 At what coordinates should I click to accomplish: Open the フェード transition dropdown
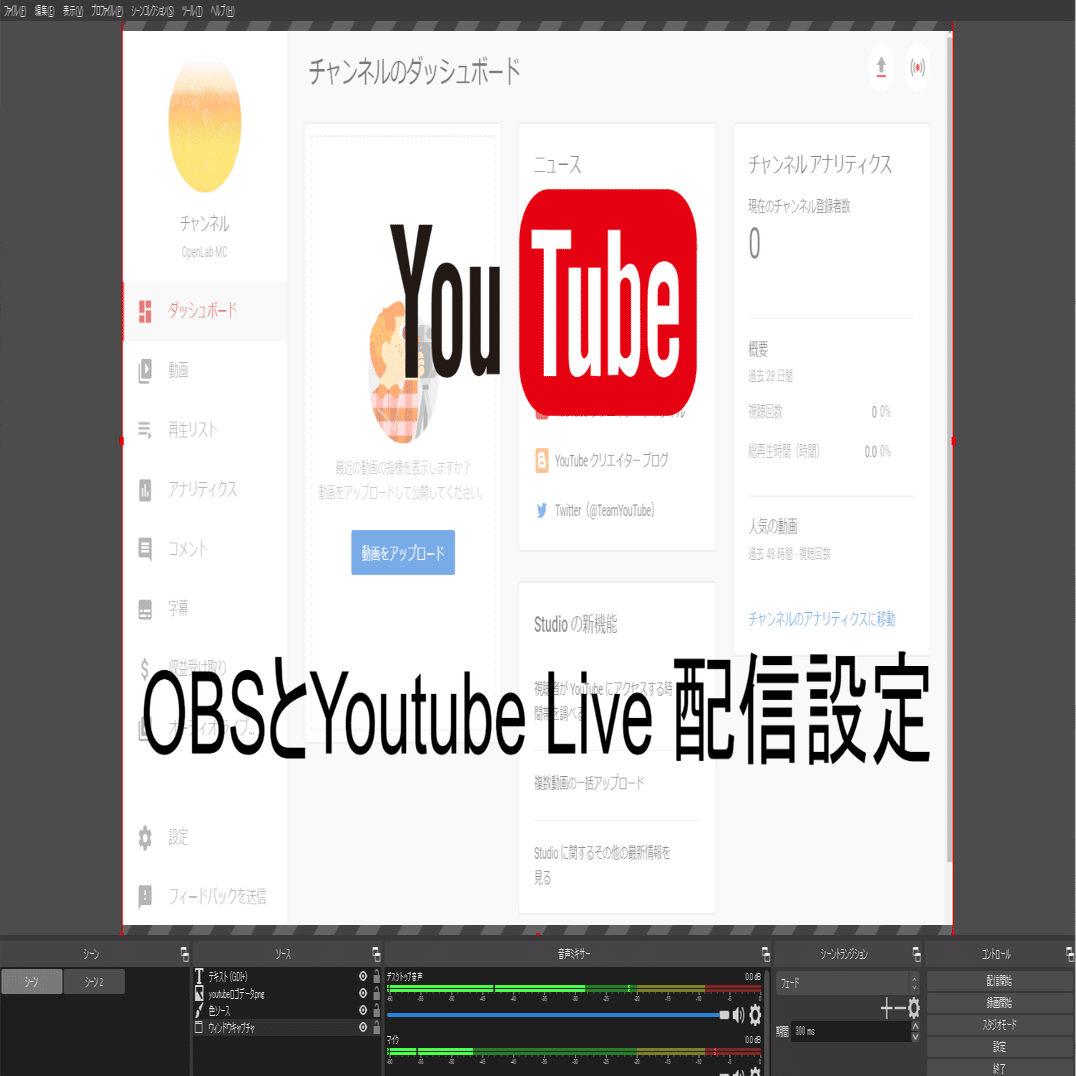[x=848, y=983]
